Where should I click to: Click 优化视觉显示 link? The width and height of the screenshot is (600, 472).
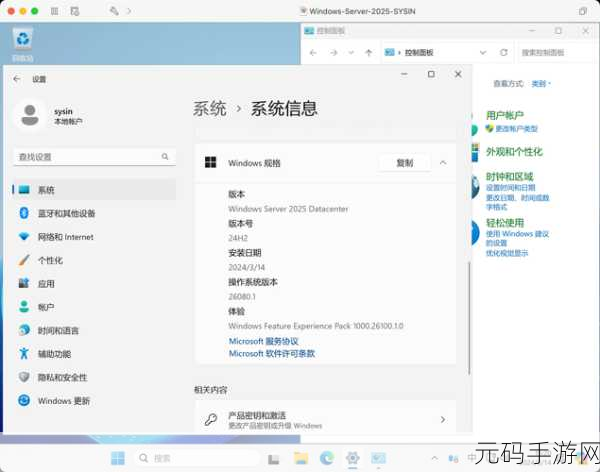pos(507,253)
